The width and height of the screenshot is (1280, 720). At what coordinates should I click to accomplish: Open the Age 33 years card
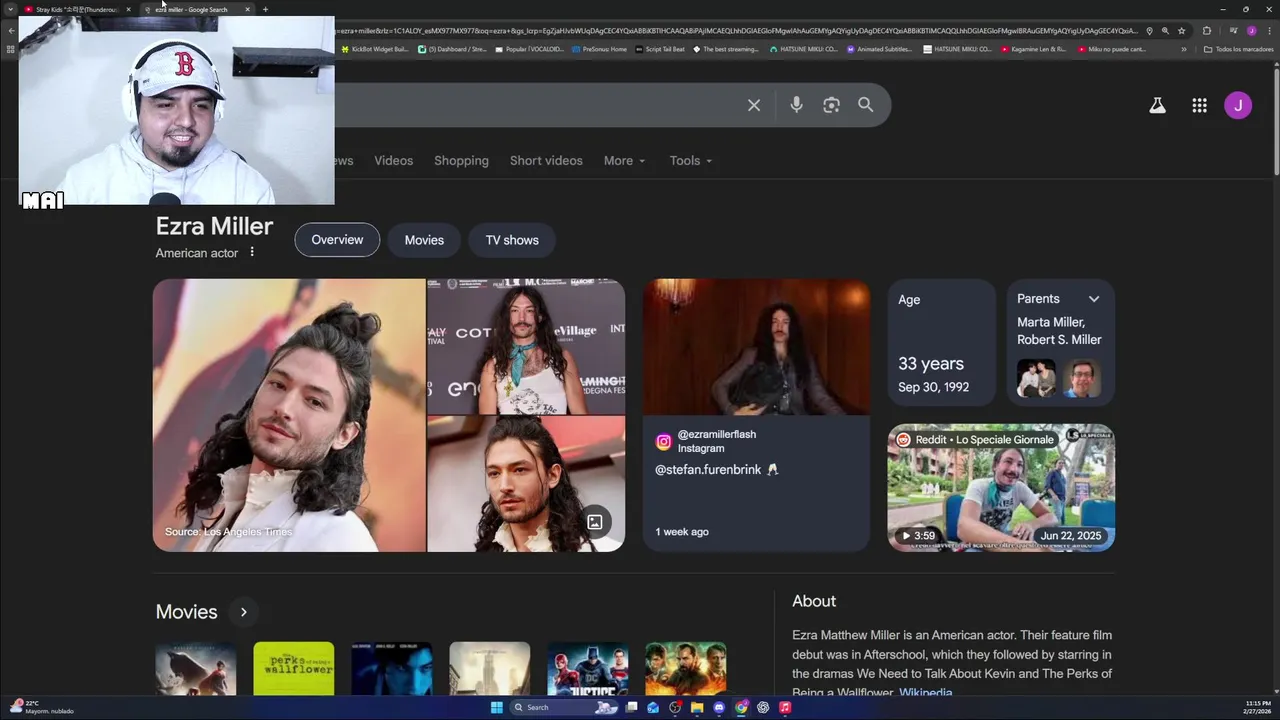point(942,343)
